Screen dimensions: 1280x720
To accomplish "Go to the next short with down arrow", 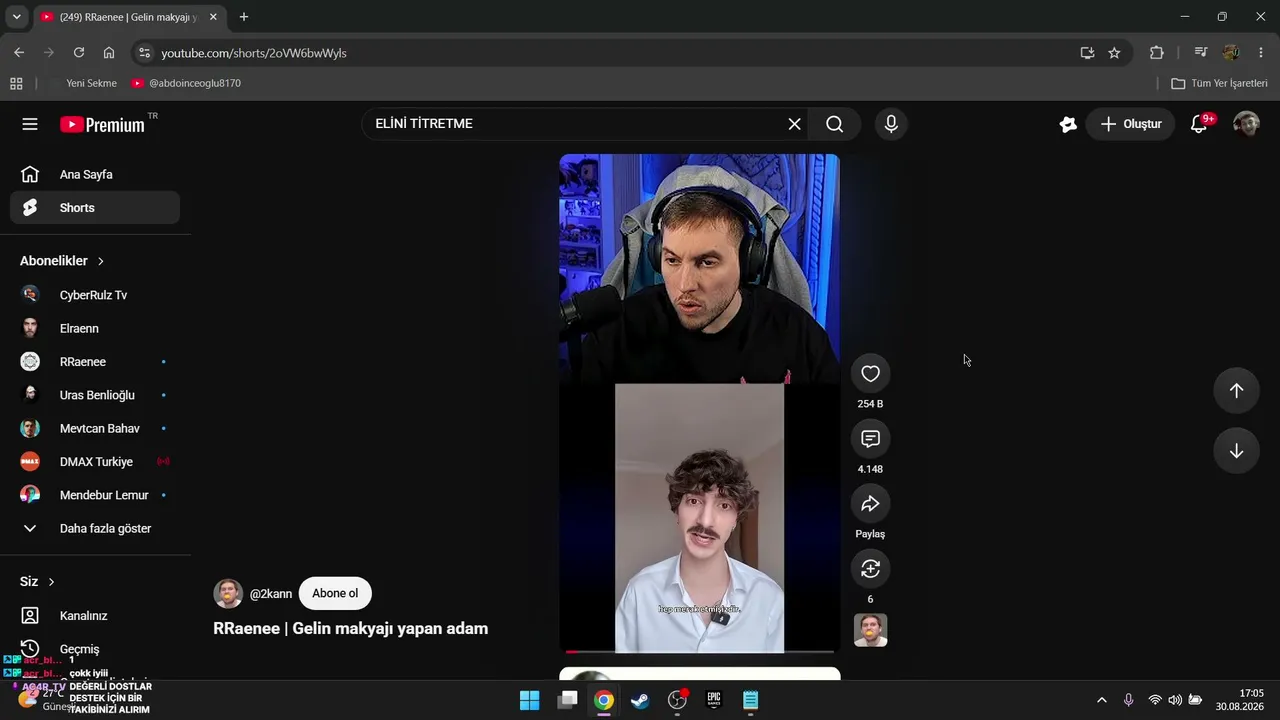I will click(x=1236, y=451).
